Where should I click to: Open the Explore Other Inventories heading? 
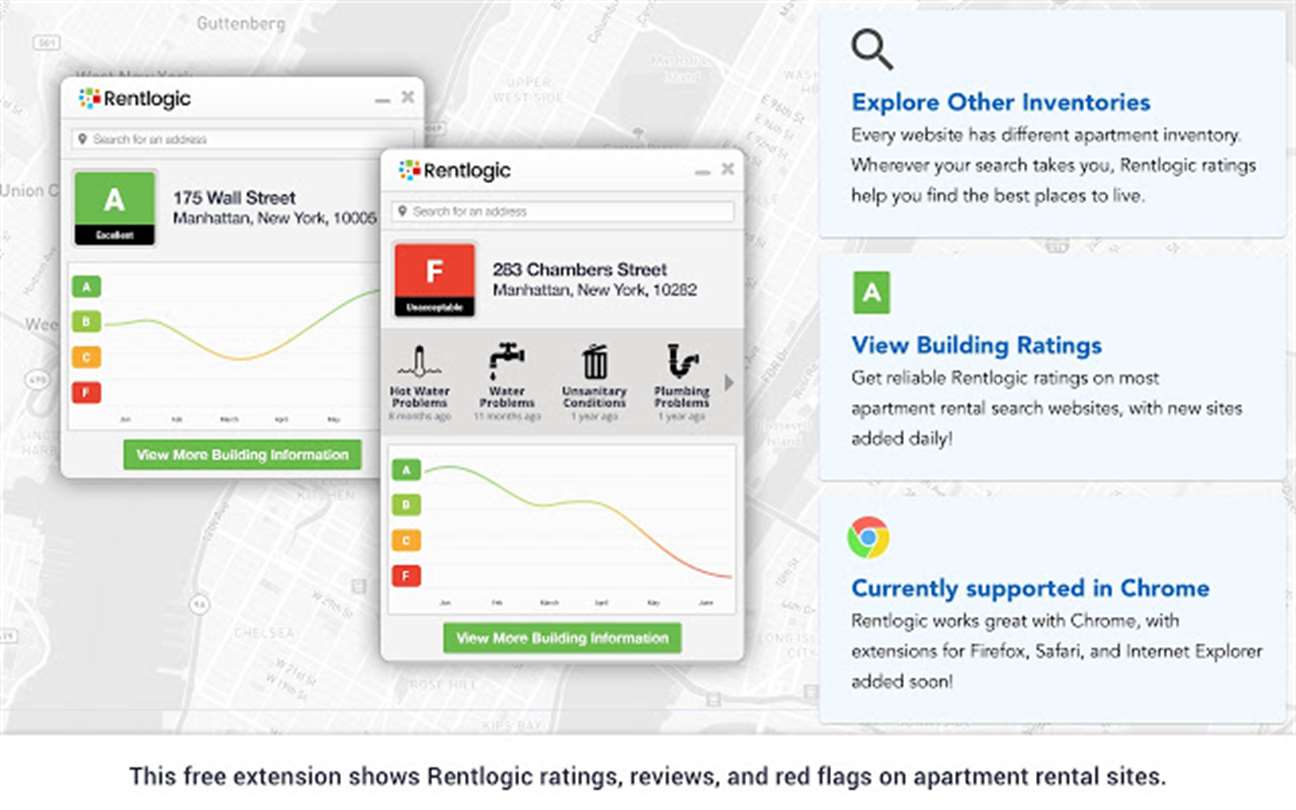point(1001,102)
